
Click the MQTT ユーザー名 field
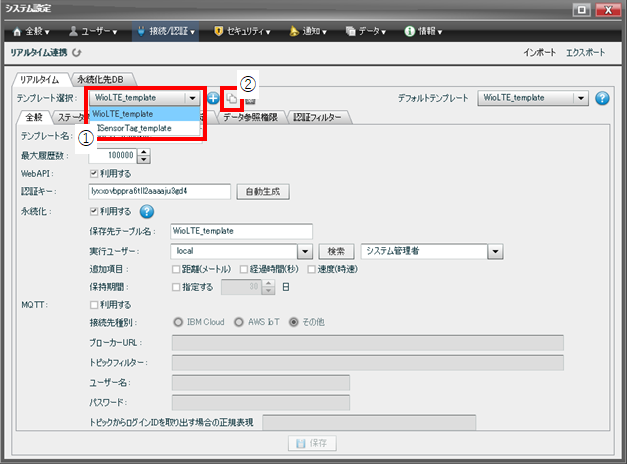coord(261,382)
